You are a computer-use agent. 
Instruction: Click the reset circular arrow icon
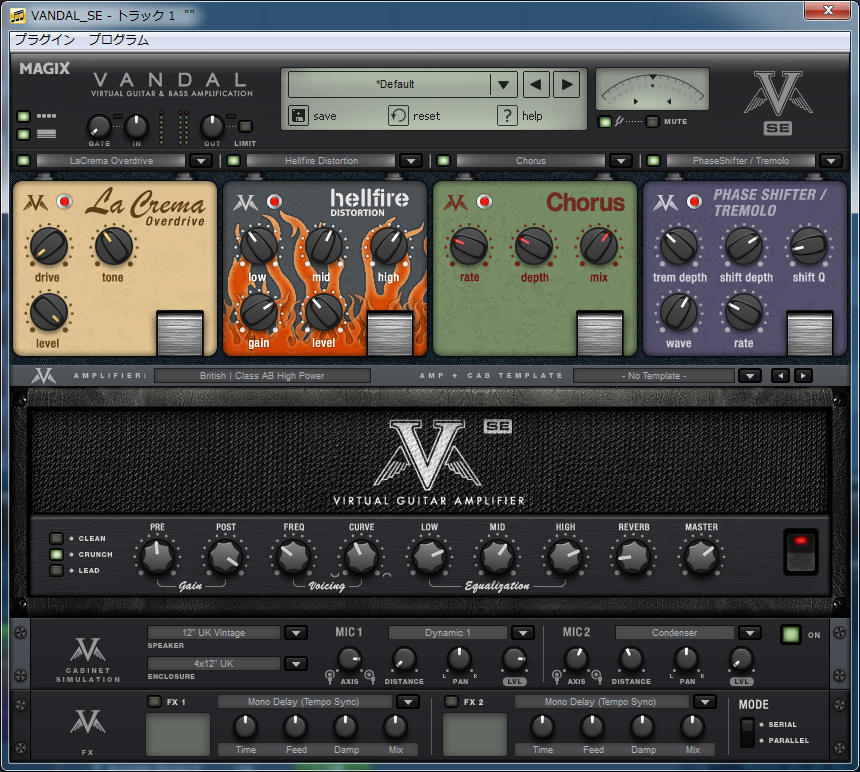[398, 116]
